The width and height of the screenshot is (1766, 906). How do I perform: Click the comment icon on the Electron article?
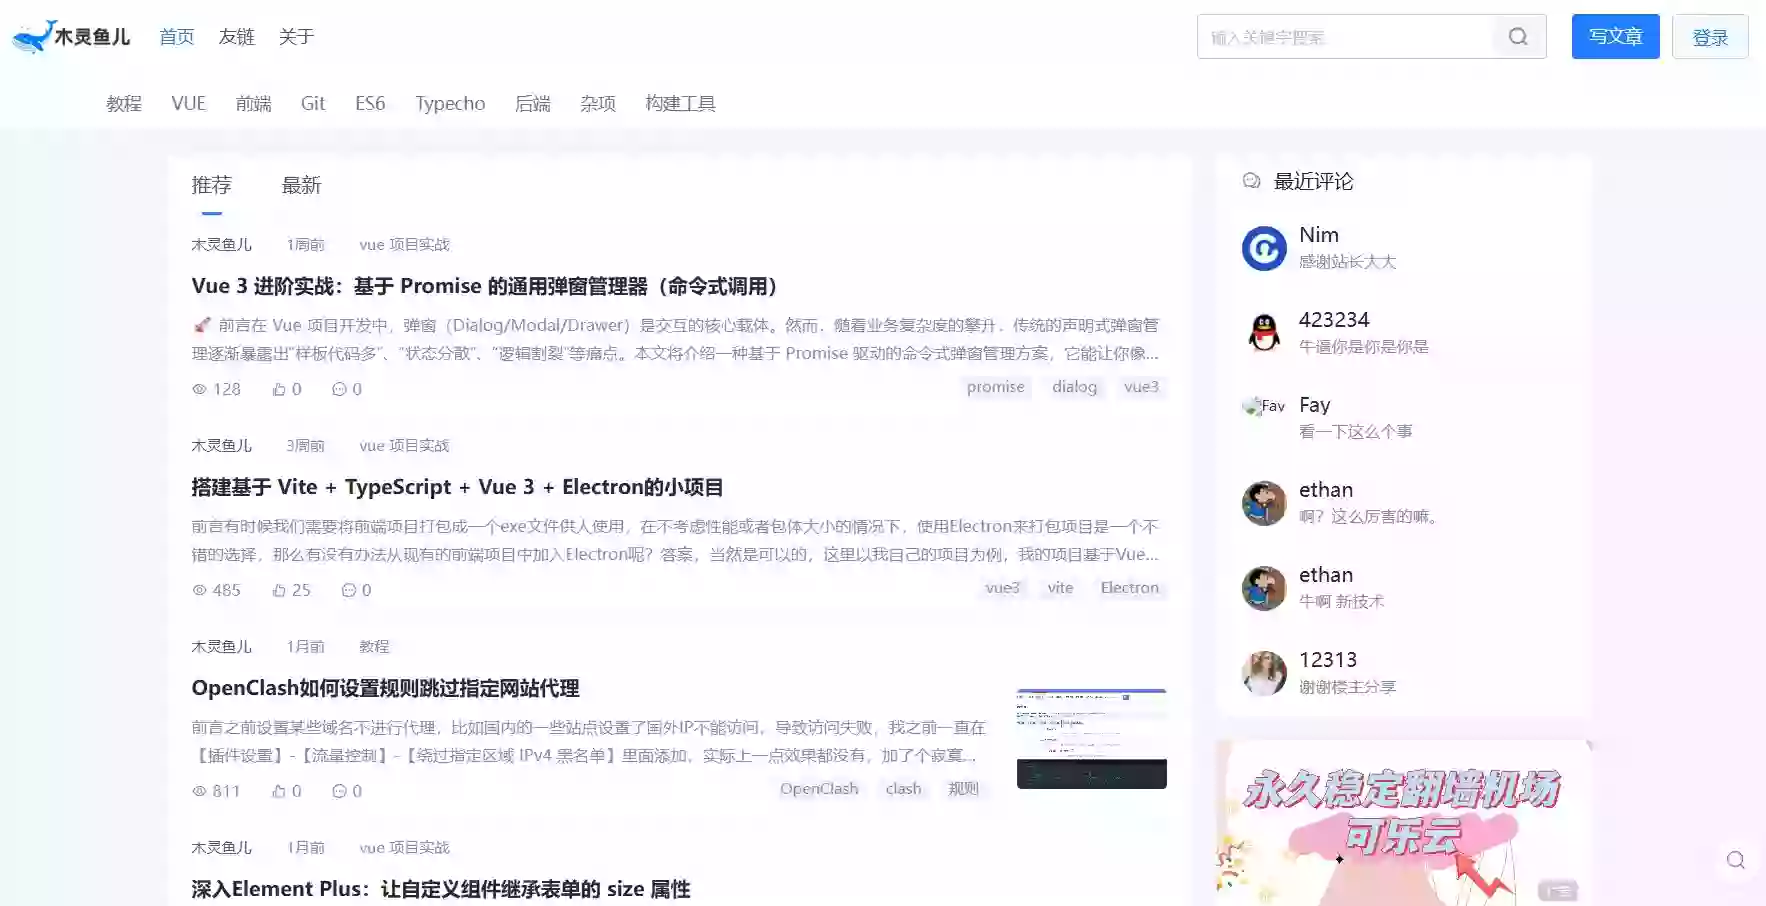348,590
